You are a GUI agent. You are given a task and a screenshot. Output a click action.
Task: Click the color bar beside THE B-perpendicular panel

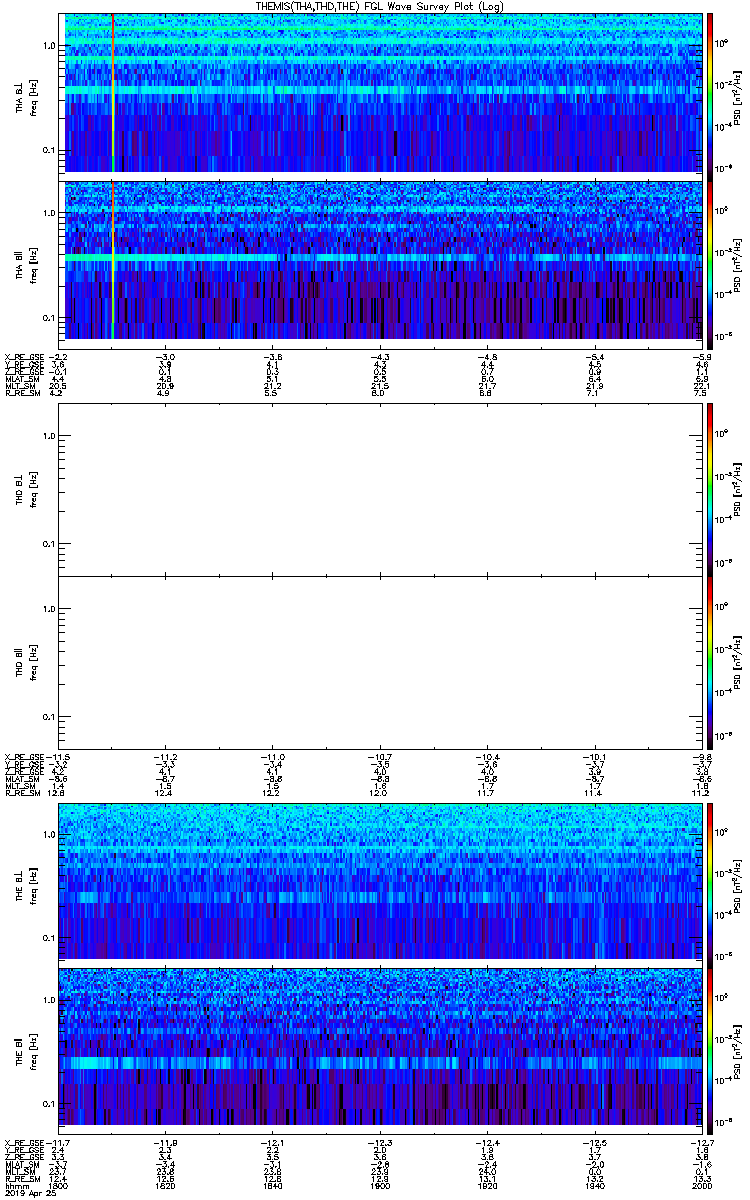pyautogui.click(x=710, y=881)
